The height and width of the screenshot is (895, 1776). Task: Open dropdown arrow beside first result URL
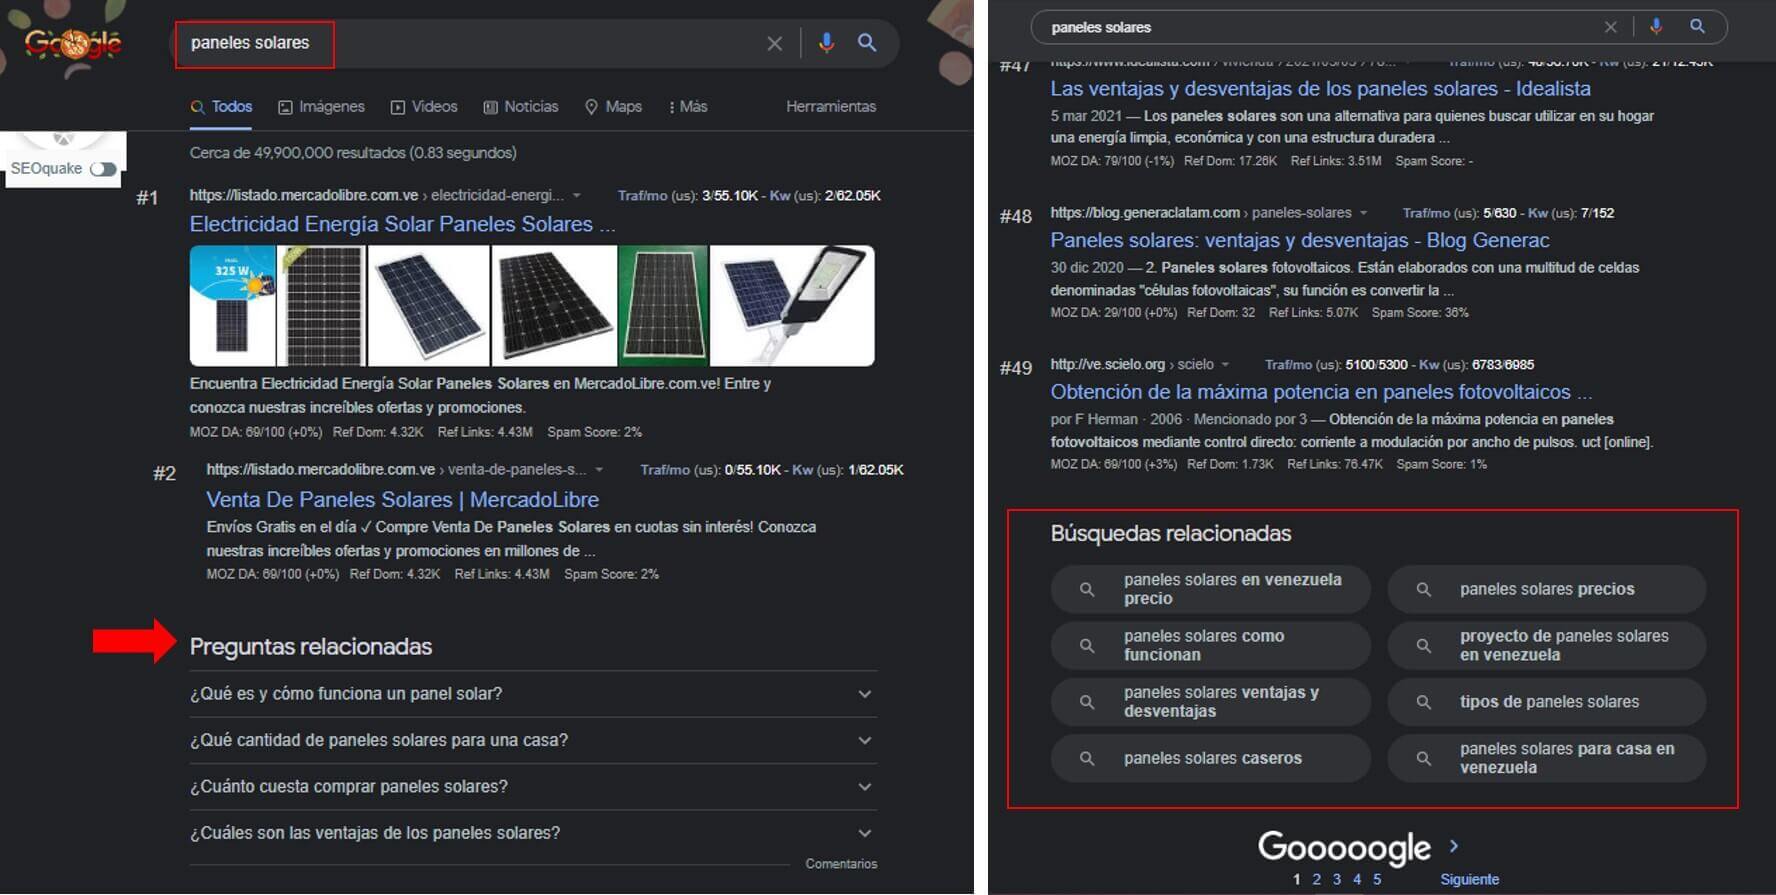577,196
